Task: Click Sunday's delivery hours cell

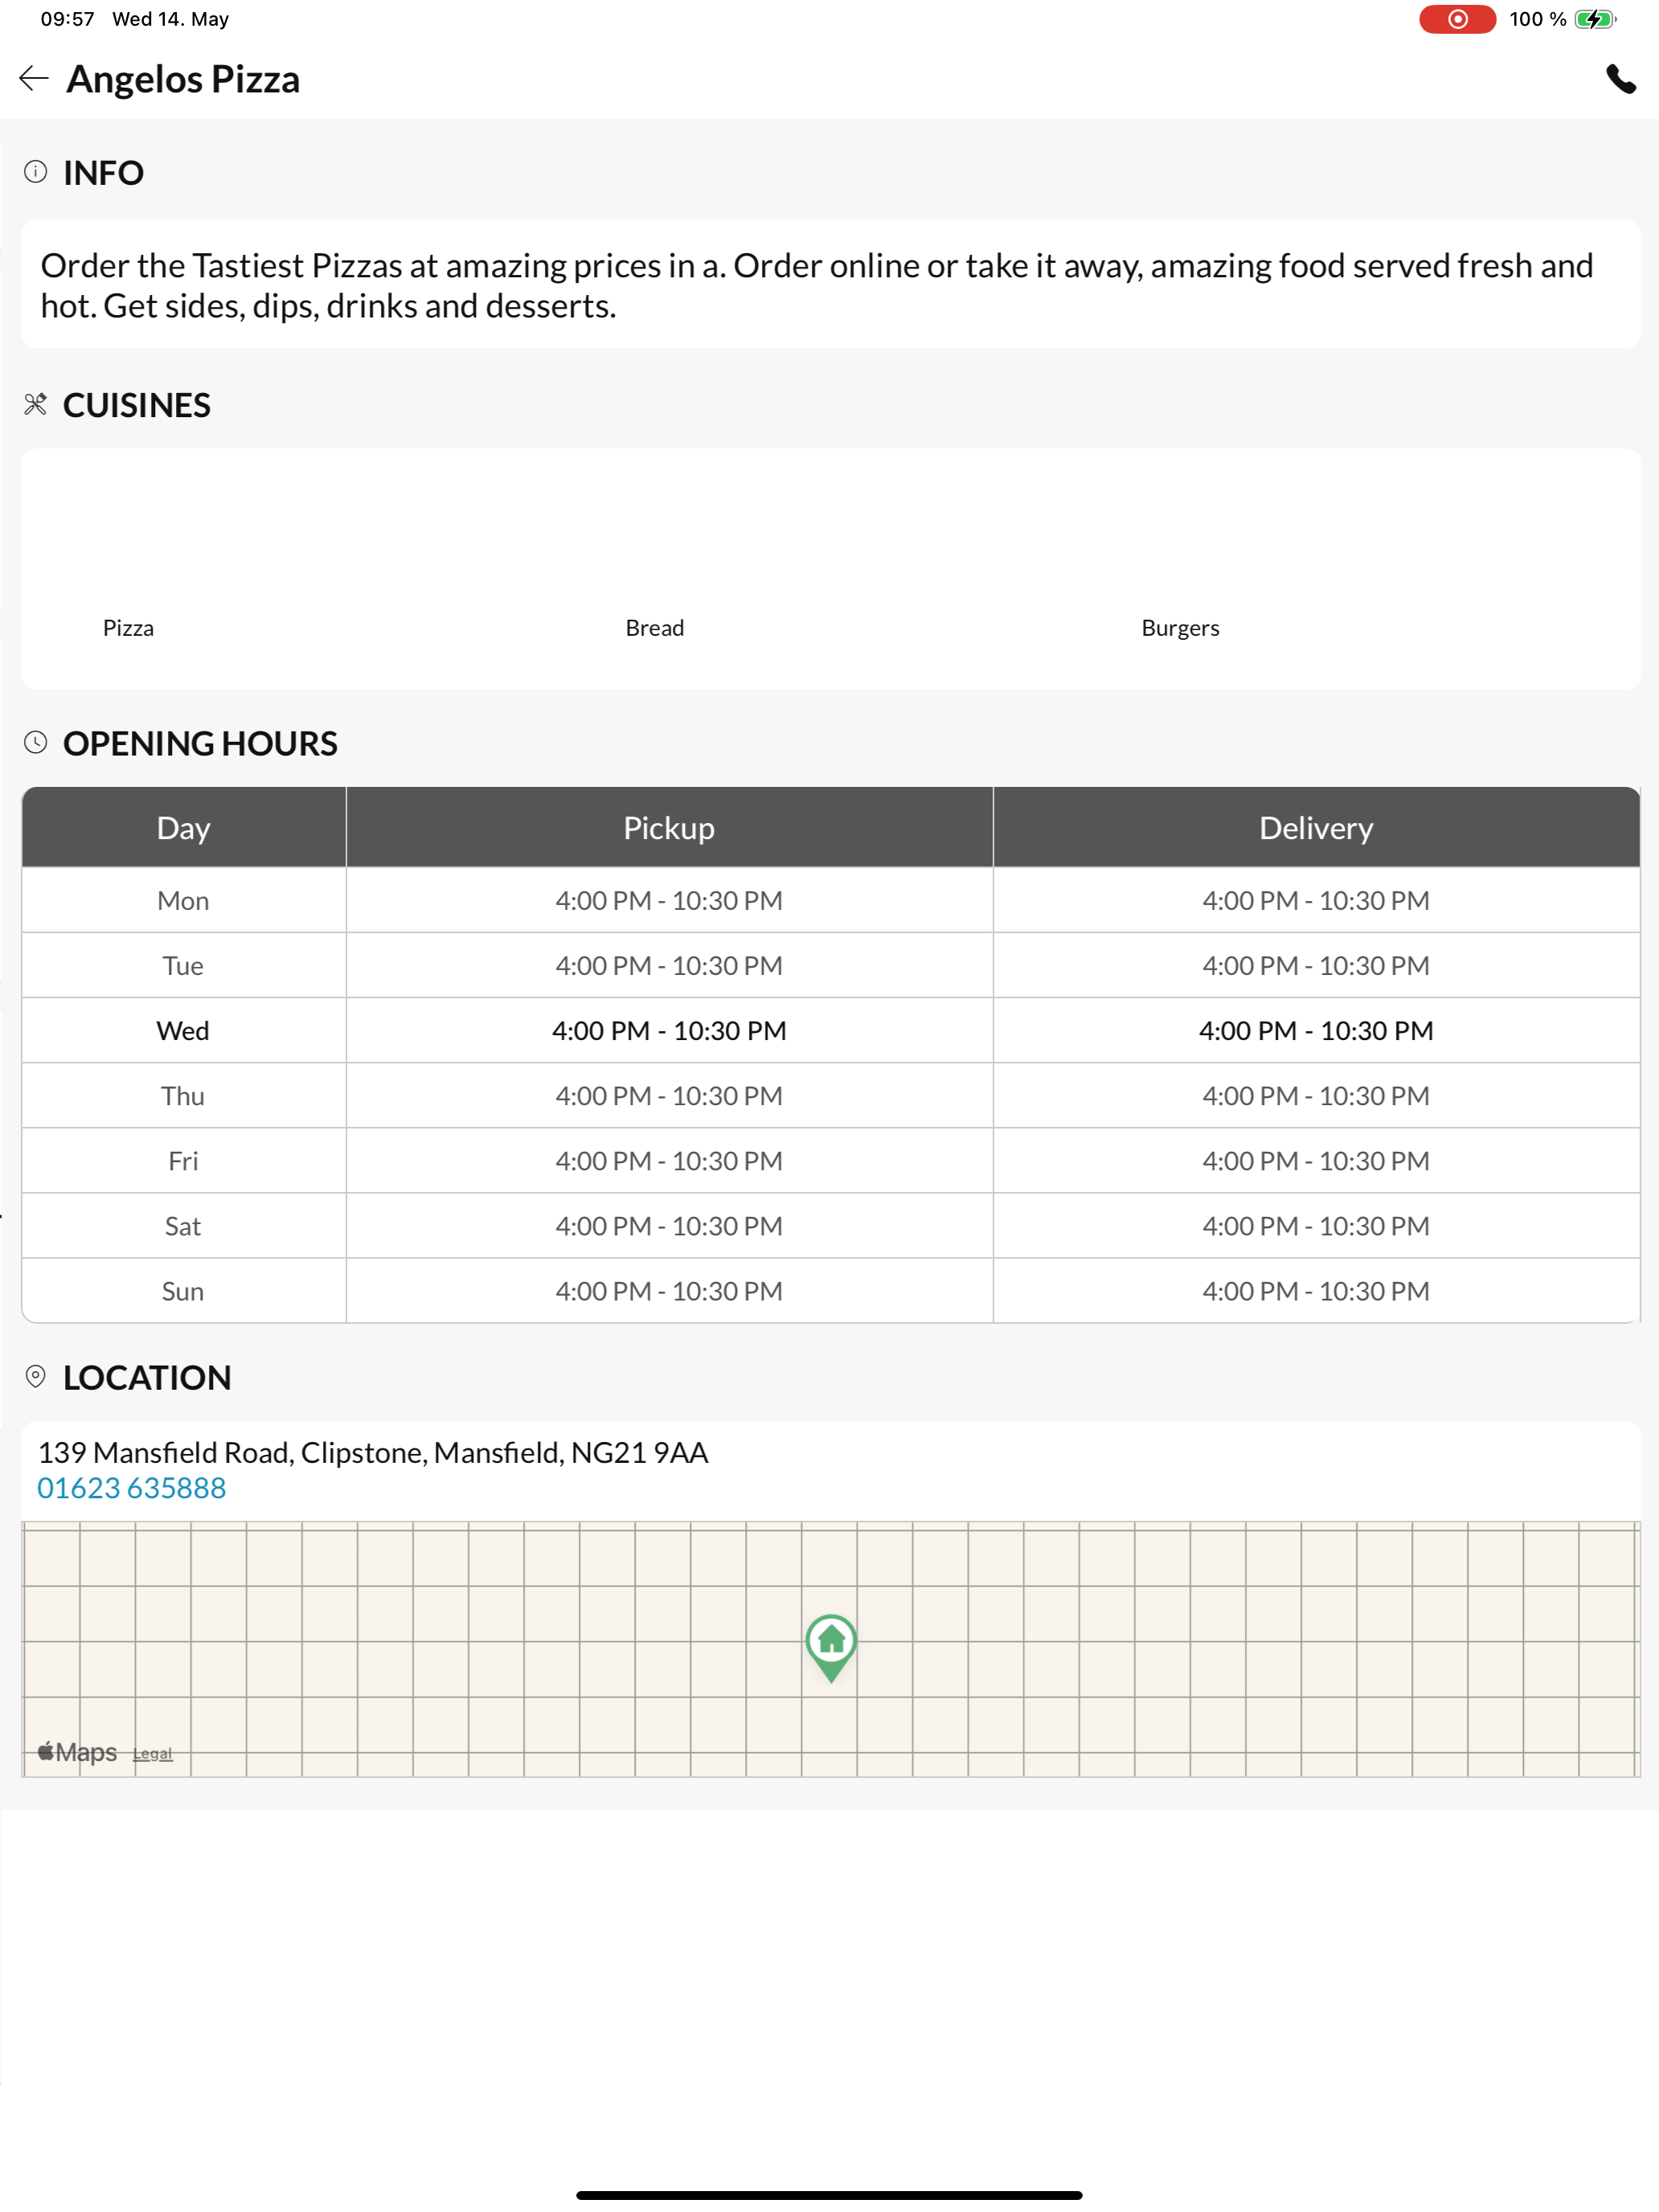Action: [1316, 1290]
